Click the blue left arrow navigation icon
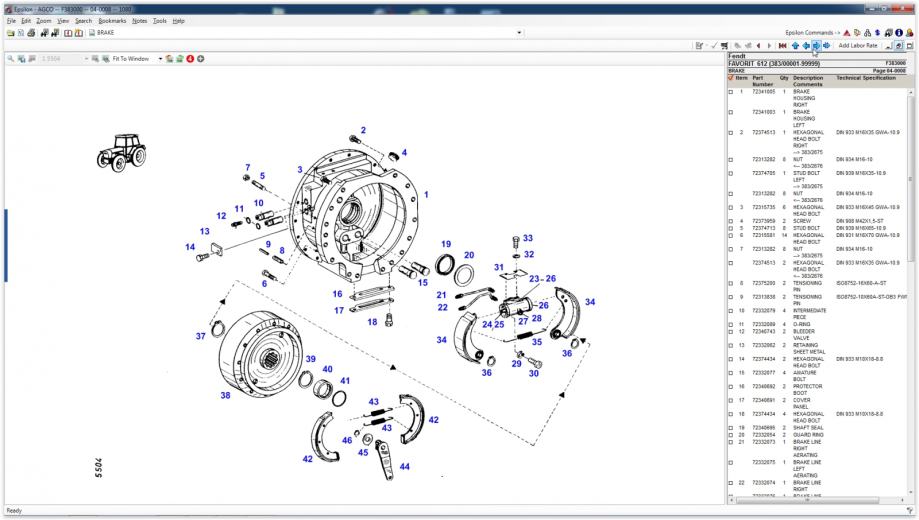The image size is (919, 520). (806, 46)
